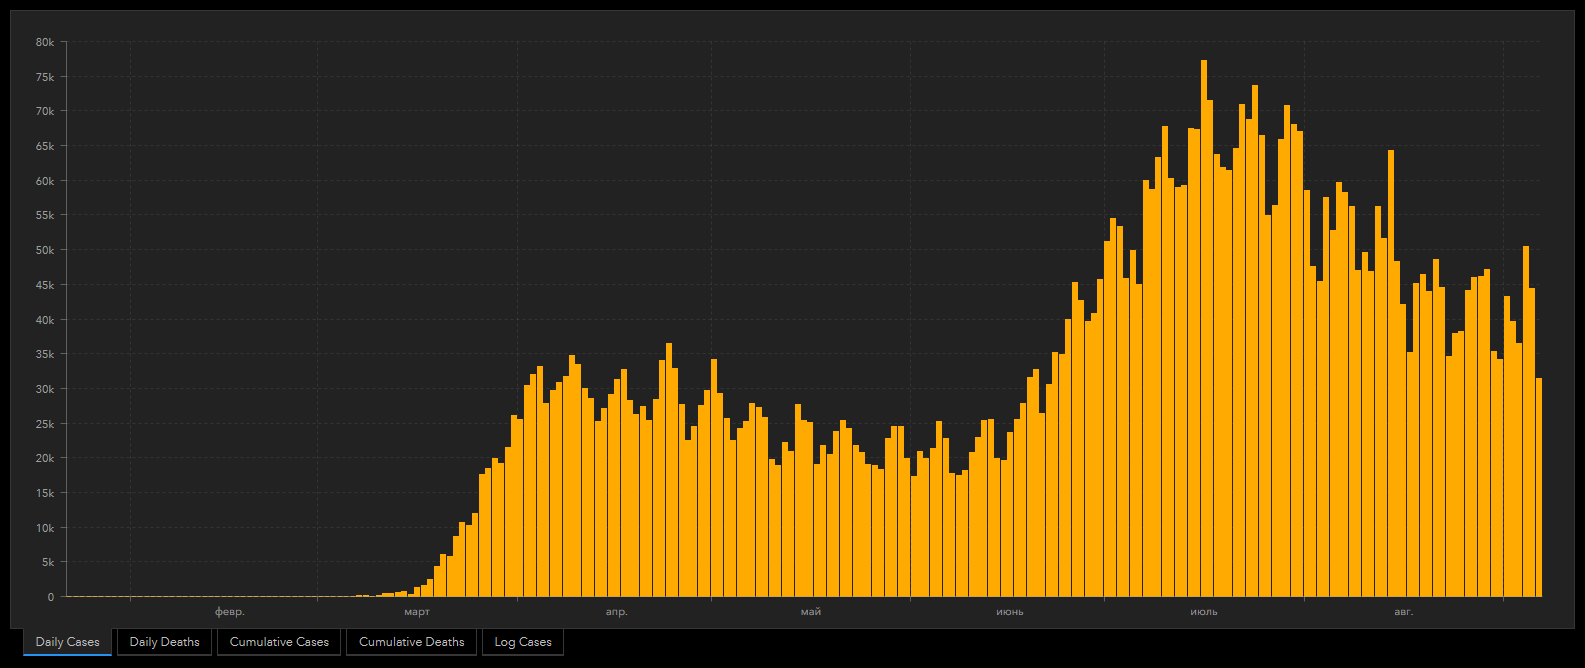
Task: Click the февр. month axis label
Action: (x=230, y=612)
